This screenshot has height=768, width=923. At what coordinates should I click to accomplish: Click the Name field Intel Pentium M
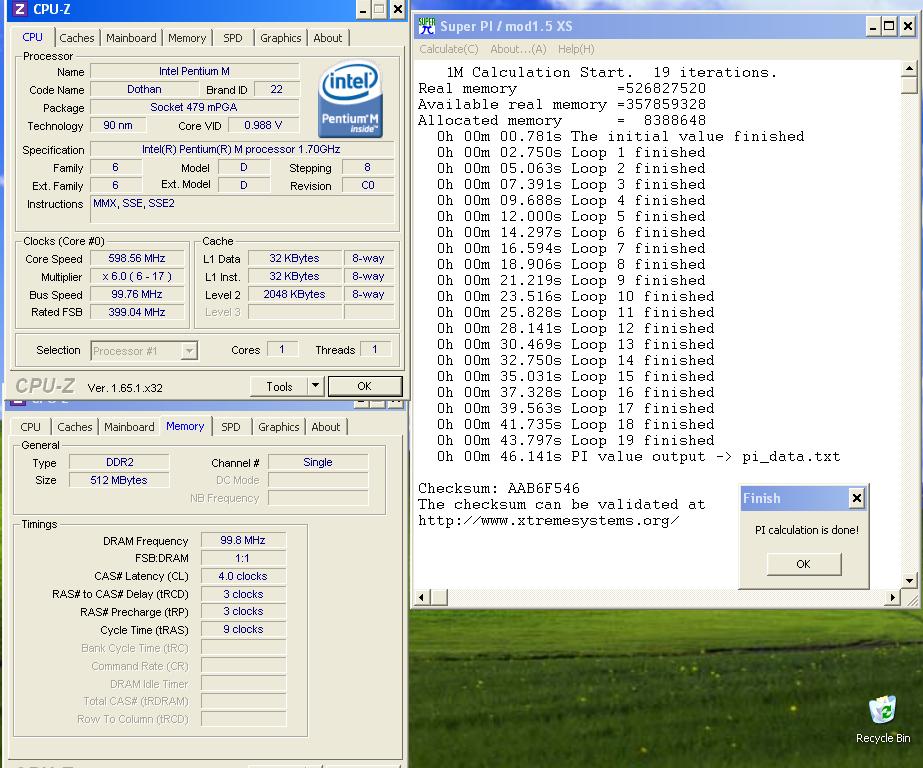click(194, 71)
